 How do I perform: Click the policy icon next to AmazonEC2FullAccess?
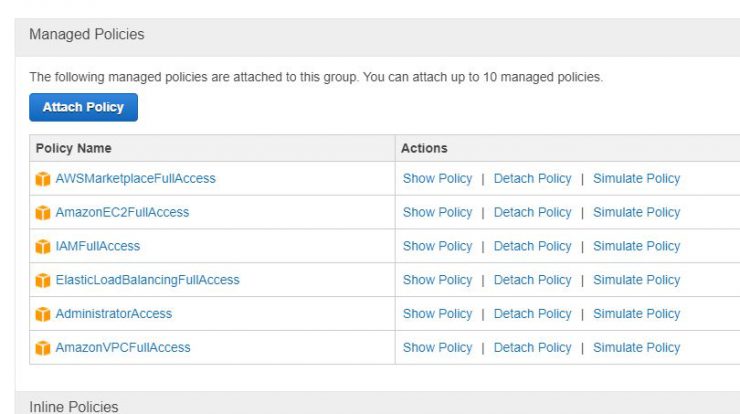pyautogui.click(x=42, y=213)
